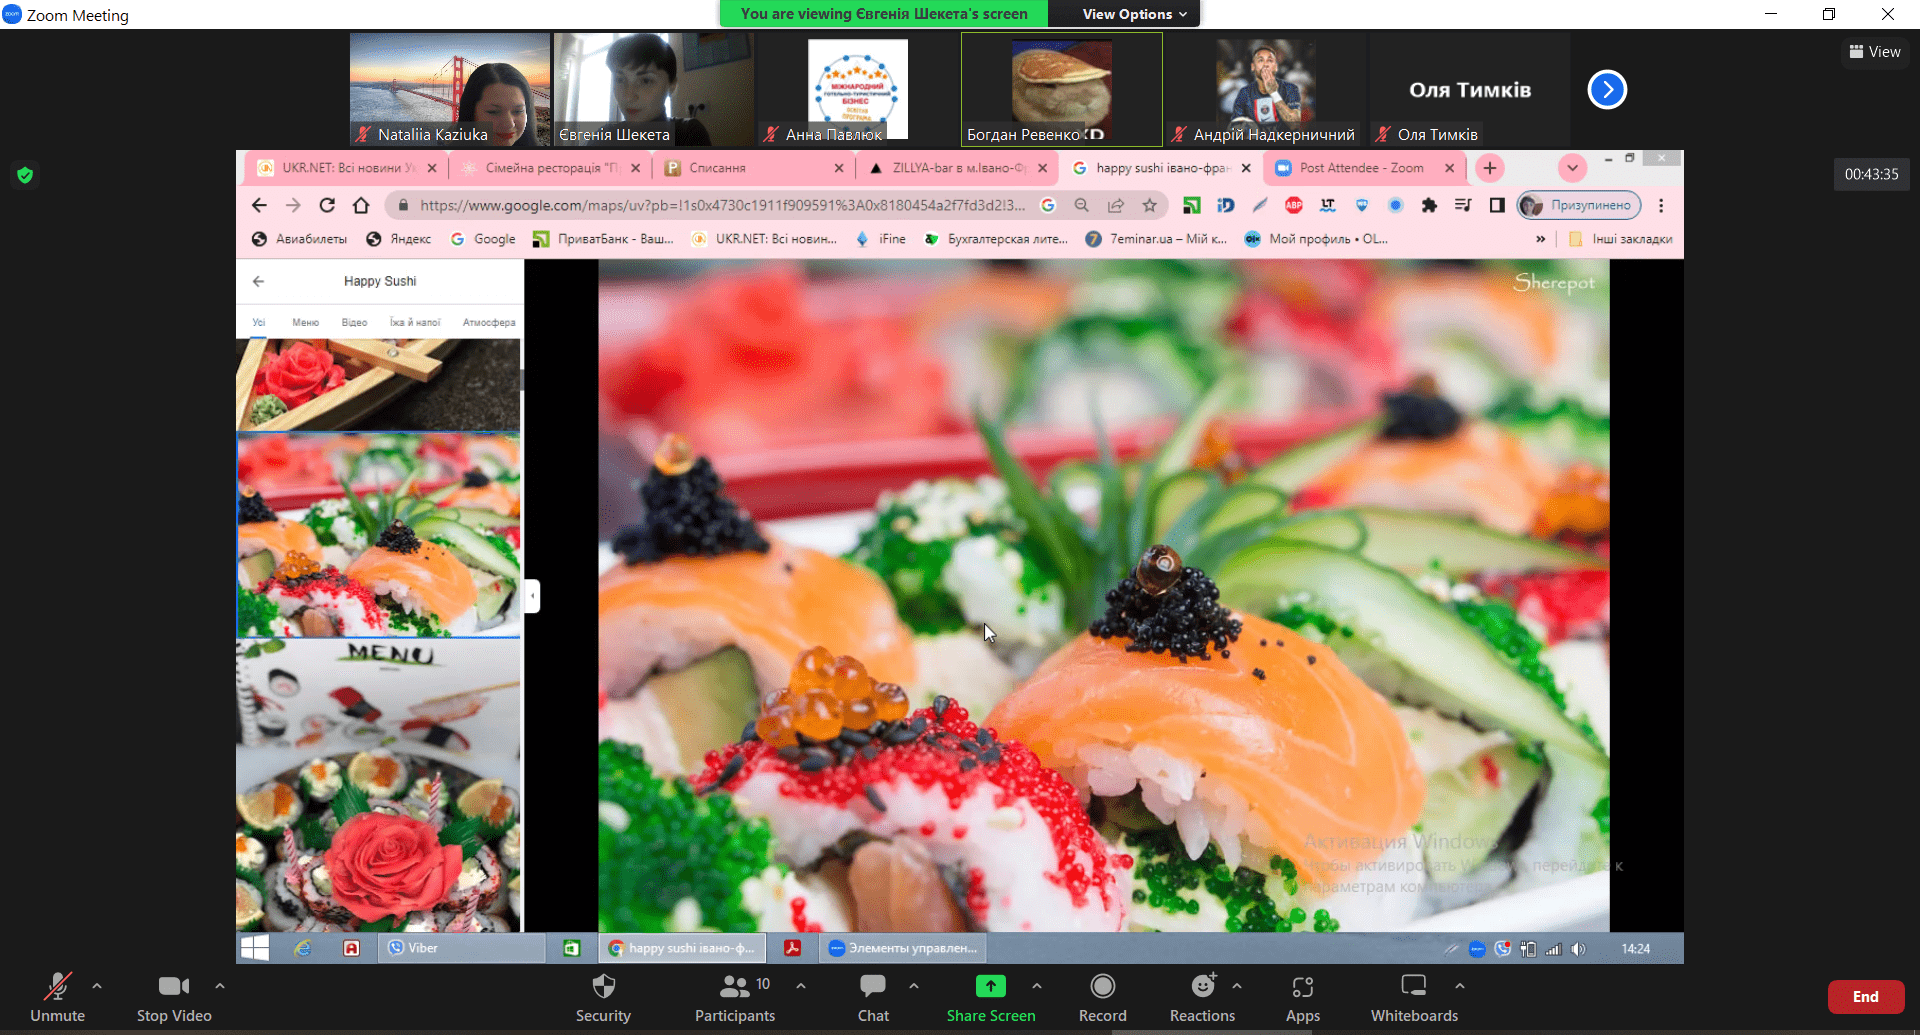Toggle Unmute microphone
This screenshot has width=1920, height=1035.
tap(58, 987)
